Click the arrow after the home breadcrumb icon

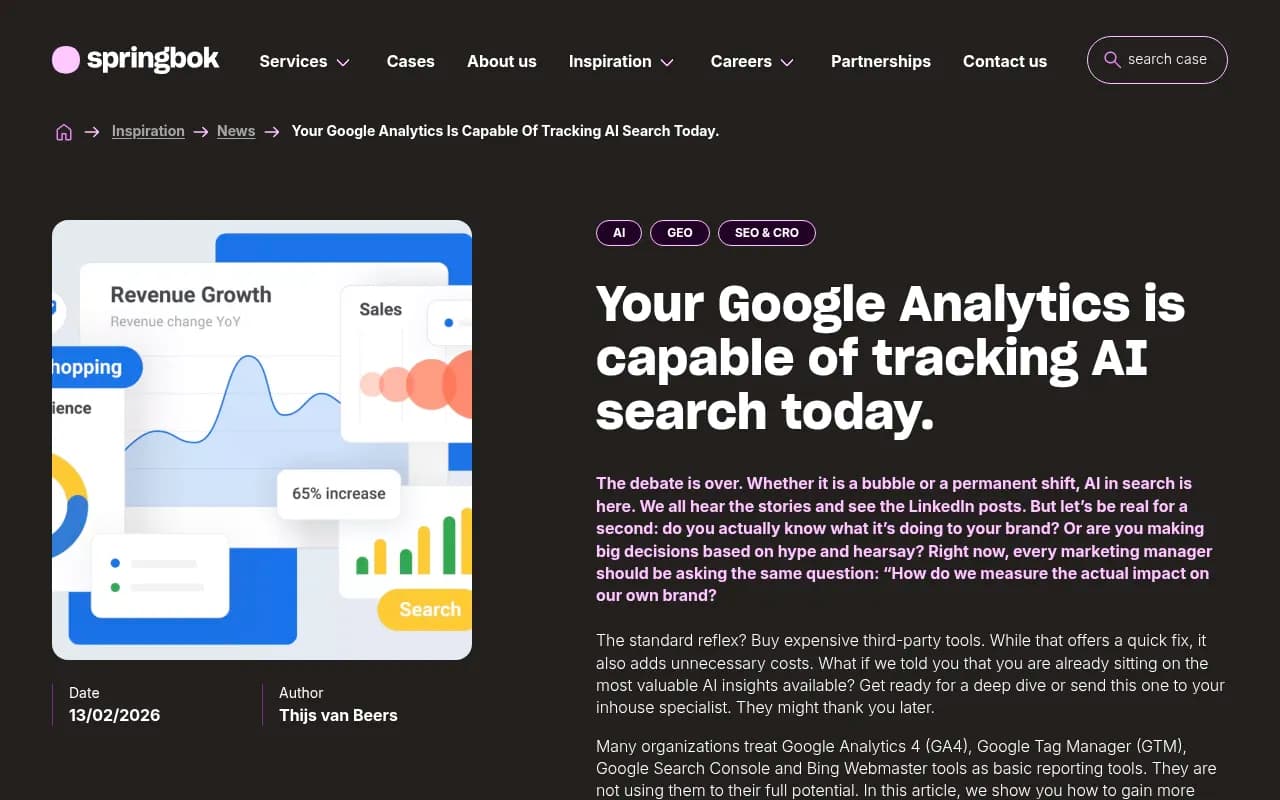(92, 131)
